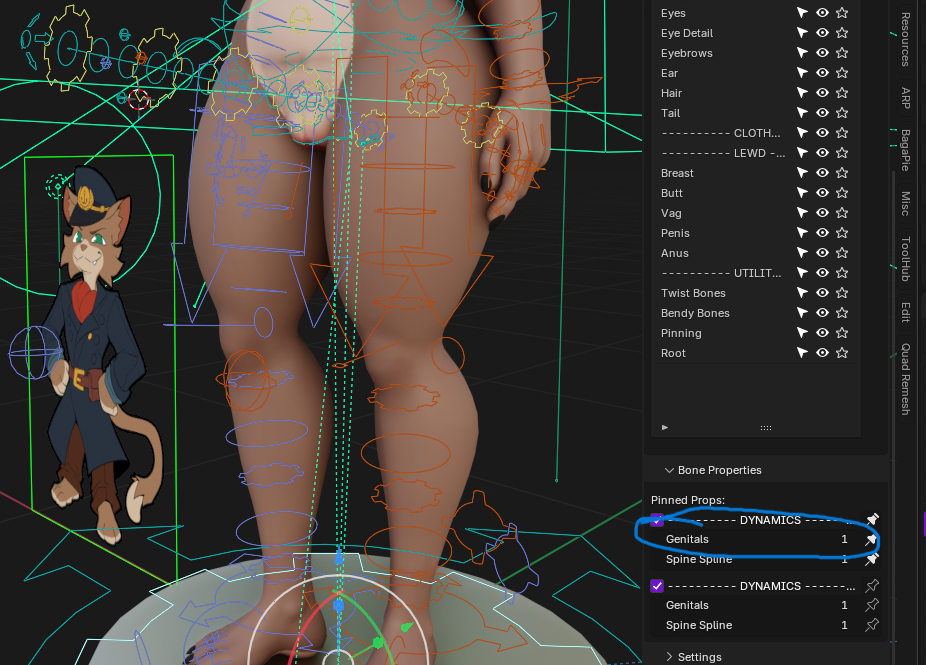
Task: Click select arrow for Pinning collection
Action: (802, 333)
